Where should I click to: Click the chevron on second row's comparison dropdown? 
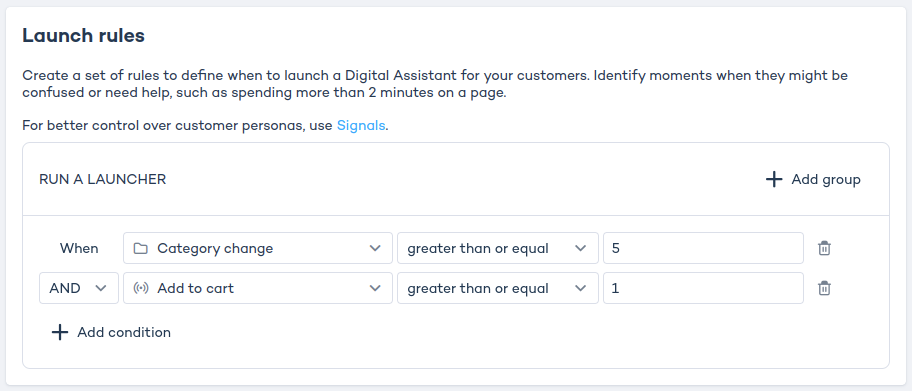click(x=580, y=288)
